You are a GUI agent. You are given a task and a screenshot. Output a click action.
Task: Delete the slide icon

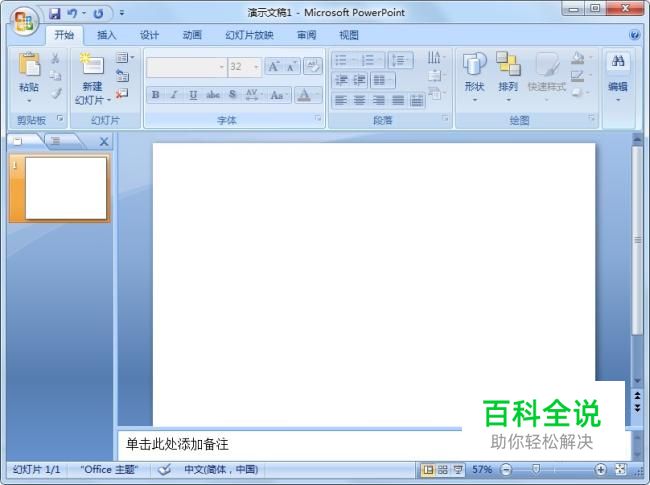[x=122, y=94]
